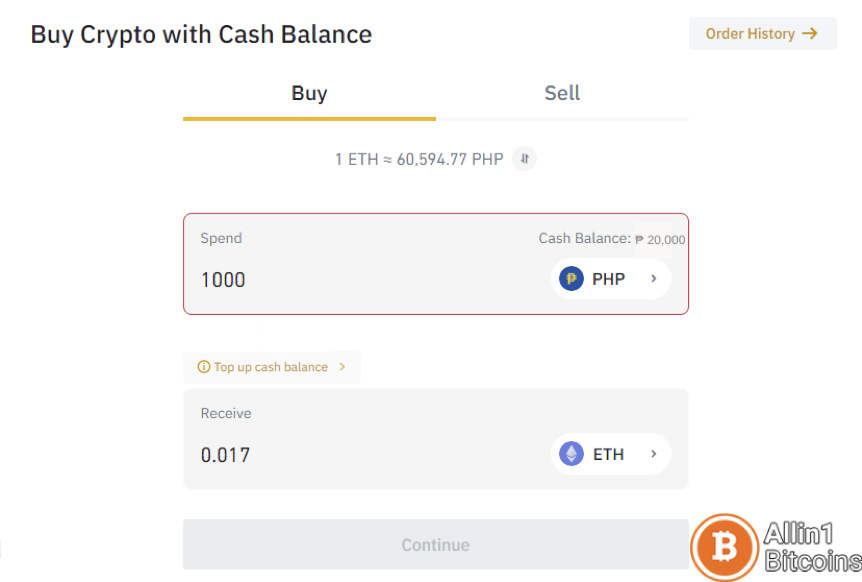Click the info icon beside Top up
Screen dimensions: 862x582
coord(203,367)
